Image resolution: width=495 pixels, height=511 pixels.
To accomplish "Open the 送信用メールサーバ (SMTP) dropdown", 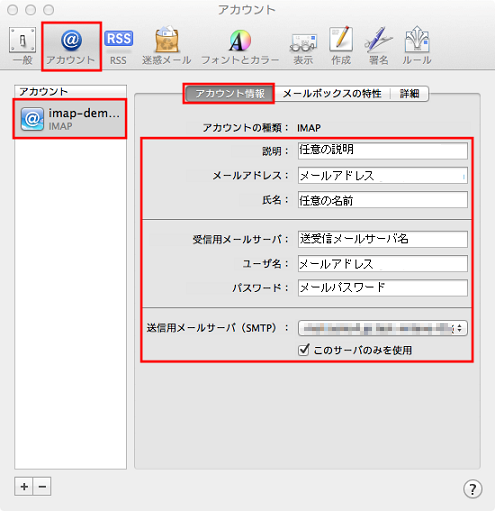I will click(x=383, y=328).
